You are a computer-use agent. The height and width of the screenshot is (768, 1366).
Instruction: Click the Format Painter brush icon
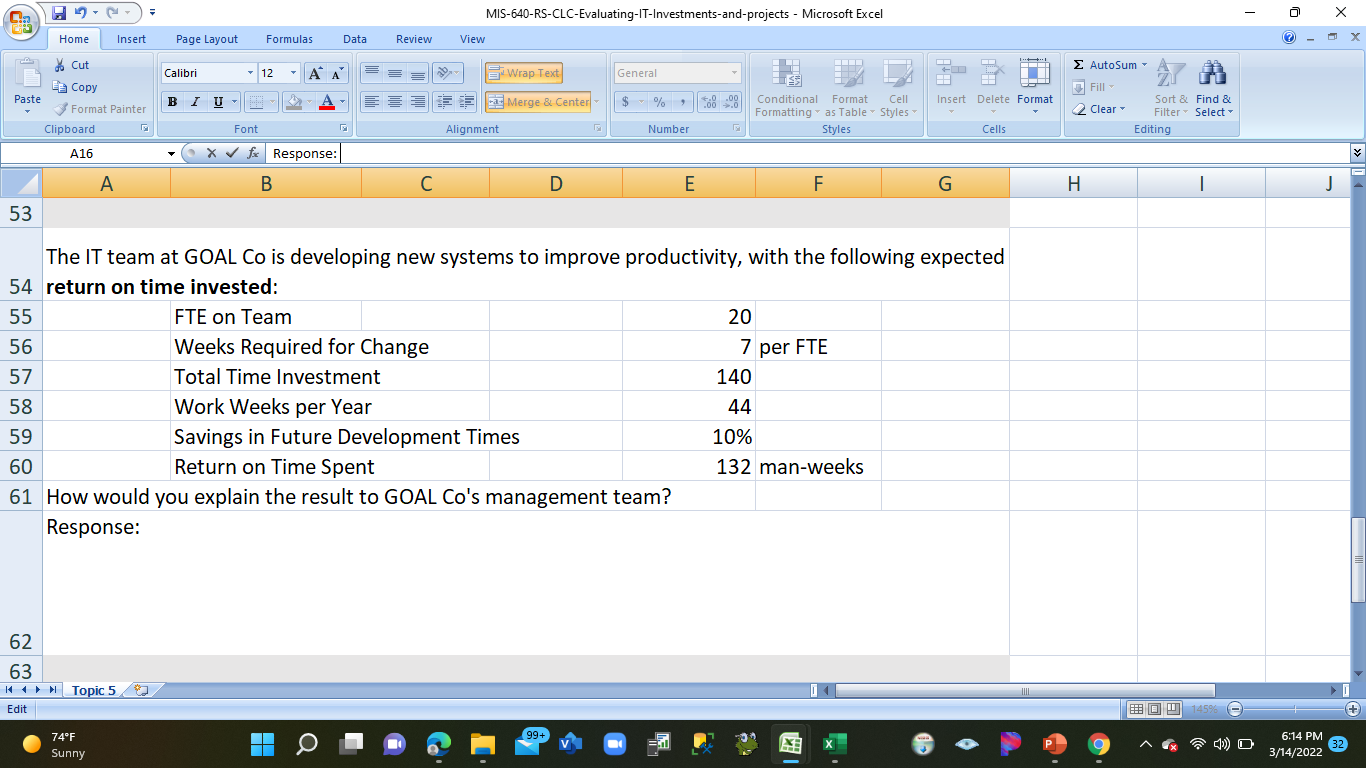coord(61,109)
